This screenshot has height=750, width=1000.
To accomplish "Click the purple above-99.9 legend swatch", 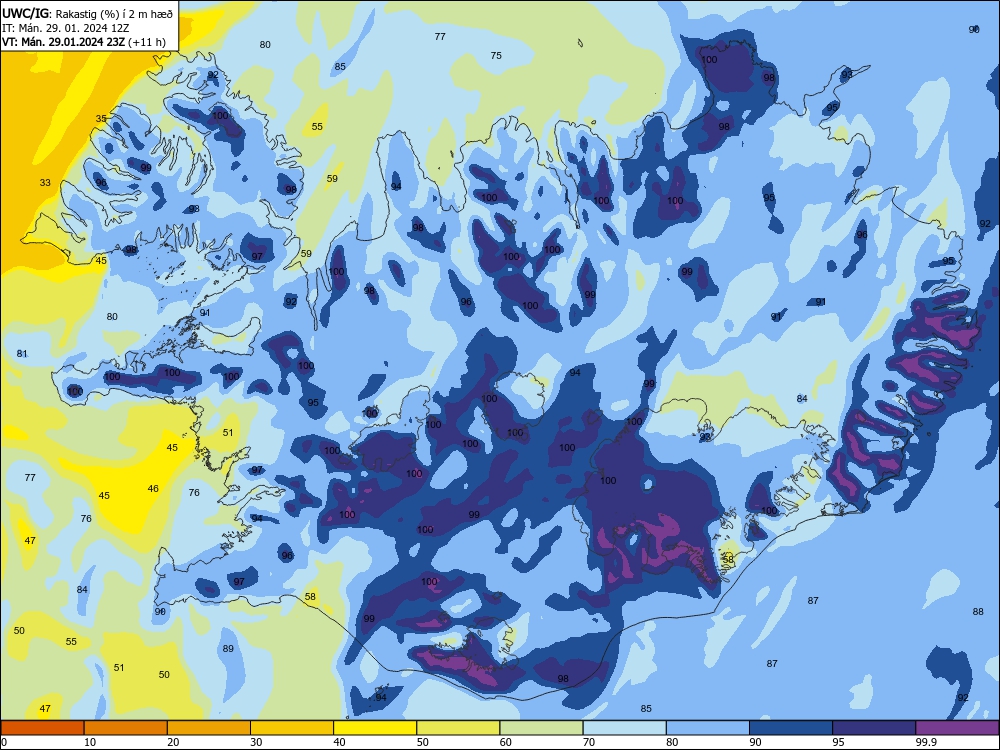I will pos(957,728).
